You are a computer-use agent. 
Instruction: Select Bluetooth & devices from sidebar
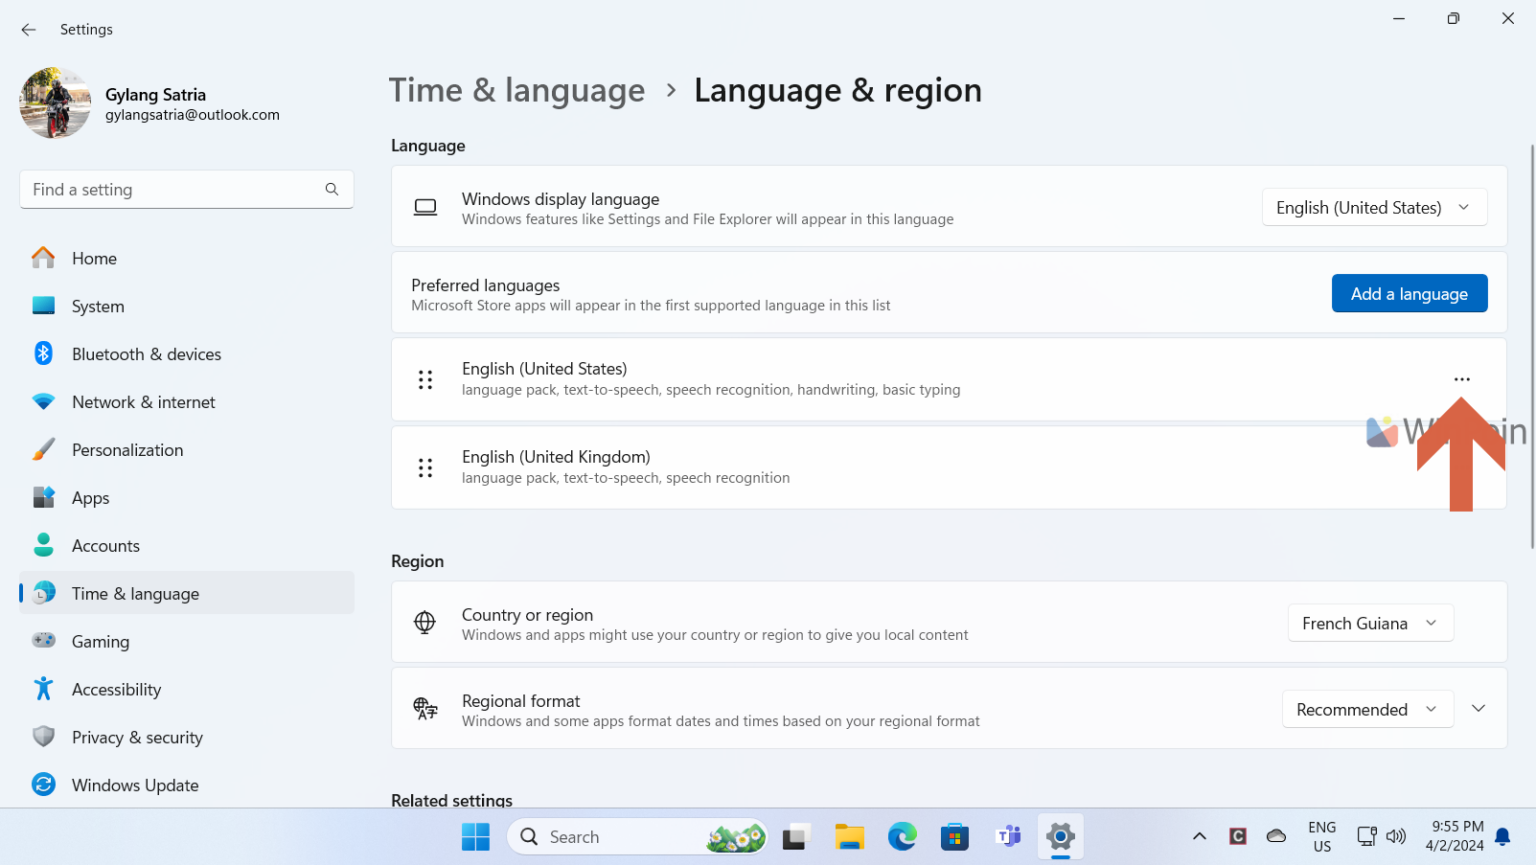point(146,353)
